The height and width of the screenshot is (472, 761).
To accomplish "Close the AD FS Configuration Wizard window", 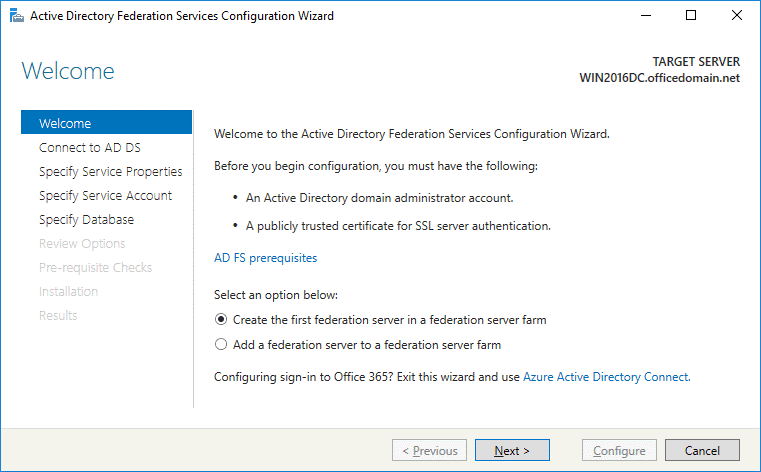I will pyautogui.click(x=737, y=16).
